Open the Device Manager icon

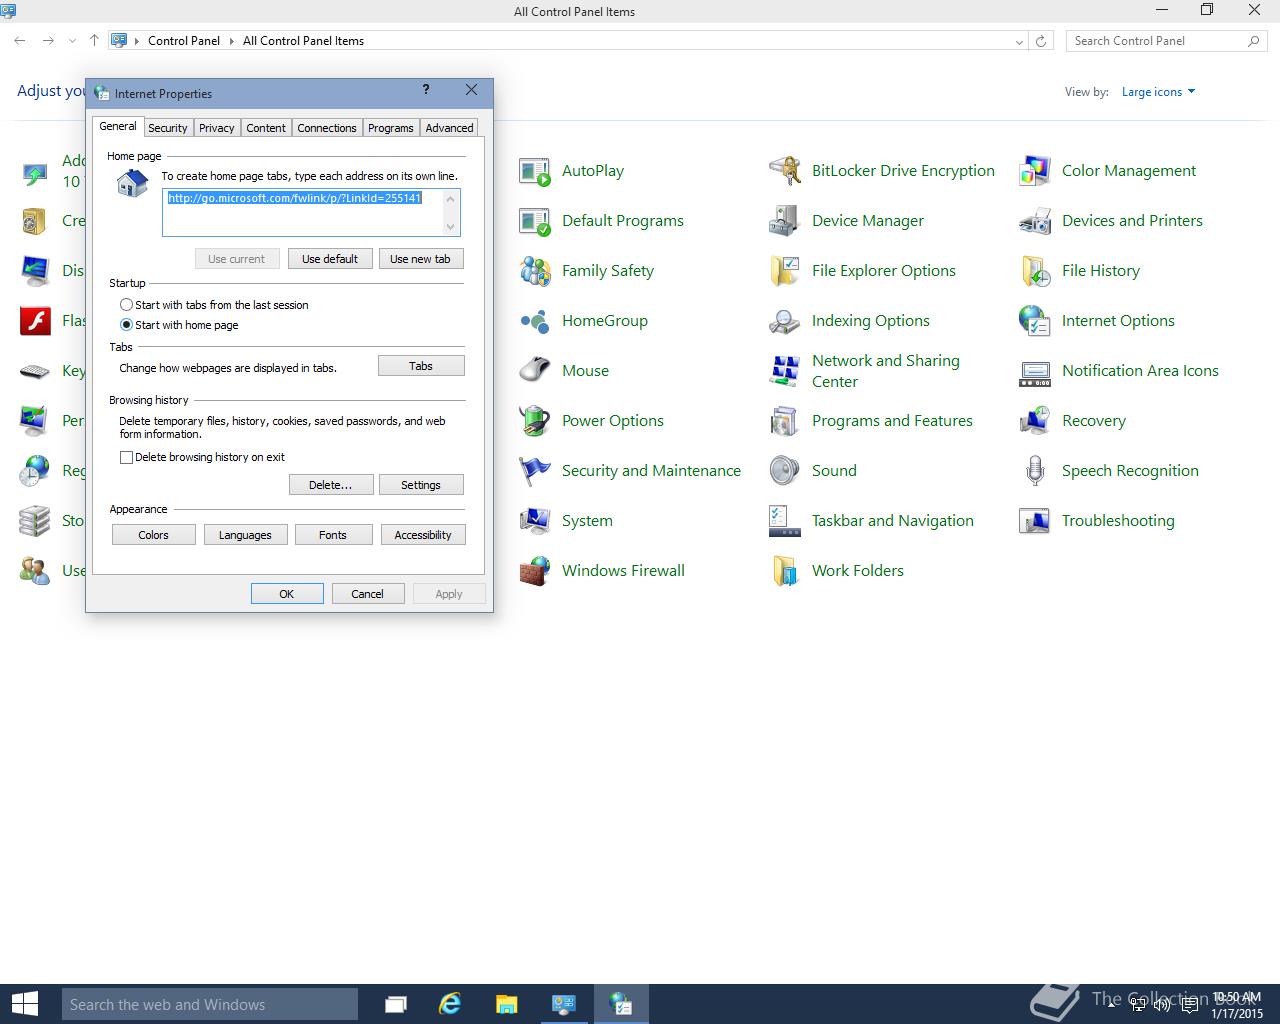tap(785, 221)
